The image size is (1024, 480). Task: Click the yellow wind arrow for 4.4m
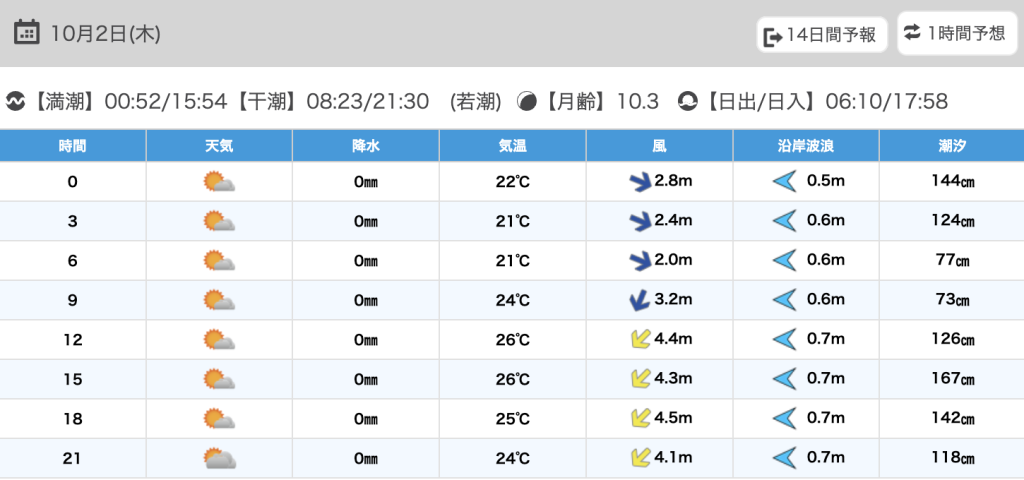638,340
